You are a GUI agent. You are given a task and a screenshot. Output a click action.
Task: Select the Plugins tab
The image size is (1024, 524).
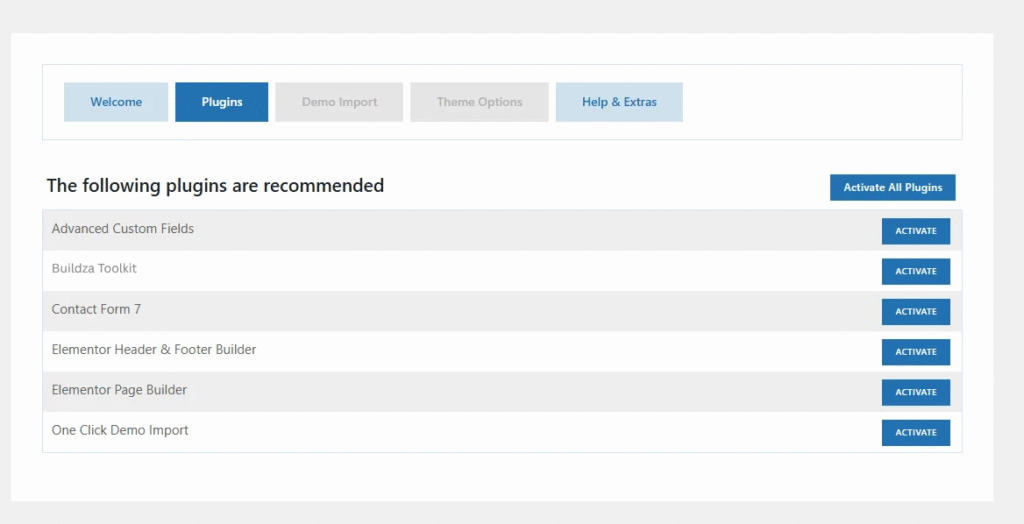coord(221,102)
